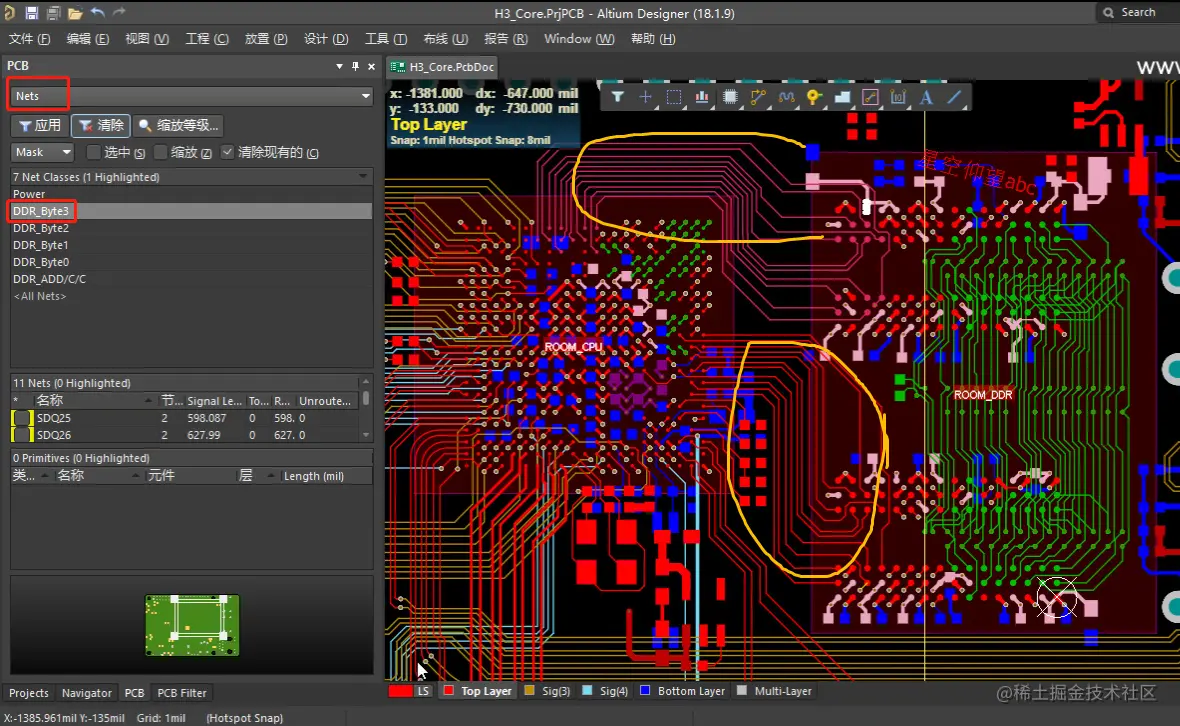Expand the 7 Net Classes list dropdown

[x=365, y=176]
